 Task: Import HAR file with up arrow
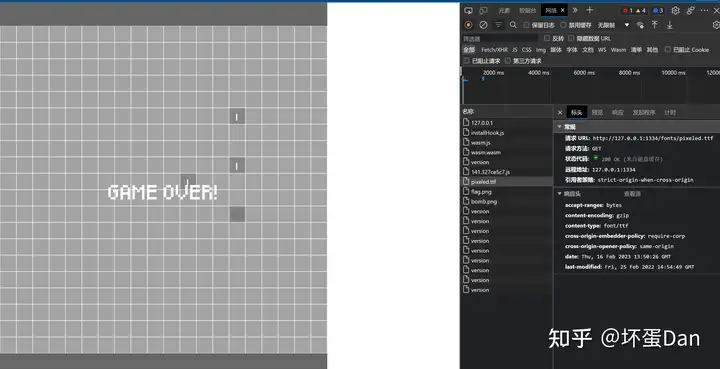[x=655, y=25]
